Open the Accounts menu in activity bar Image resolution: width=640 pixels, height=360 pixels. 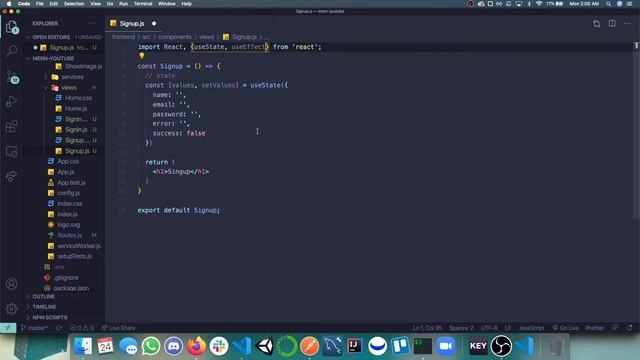[x=12, y=284]
